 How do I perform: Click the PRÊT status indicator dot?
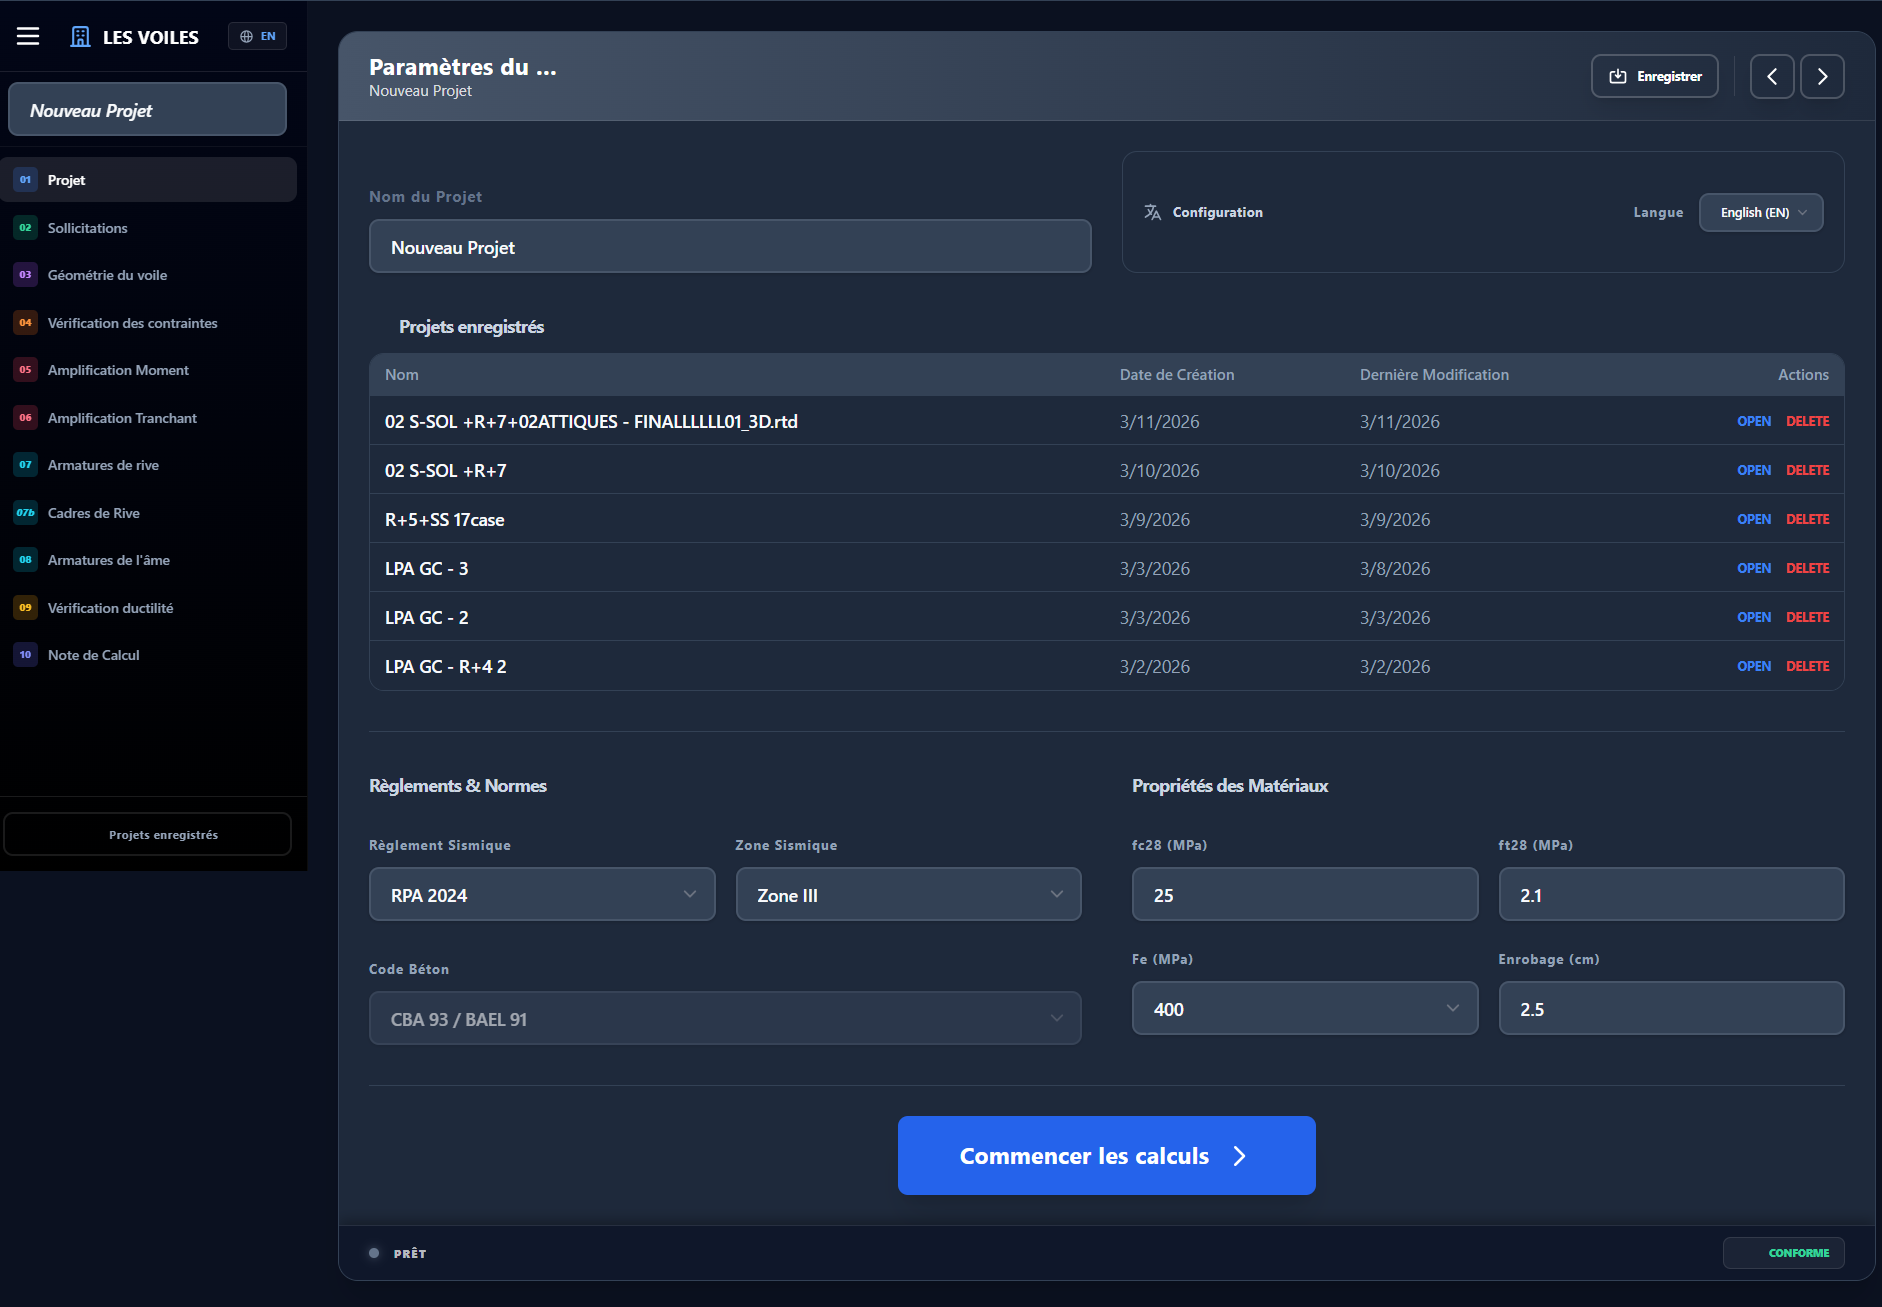point(373,1252)
